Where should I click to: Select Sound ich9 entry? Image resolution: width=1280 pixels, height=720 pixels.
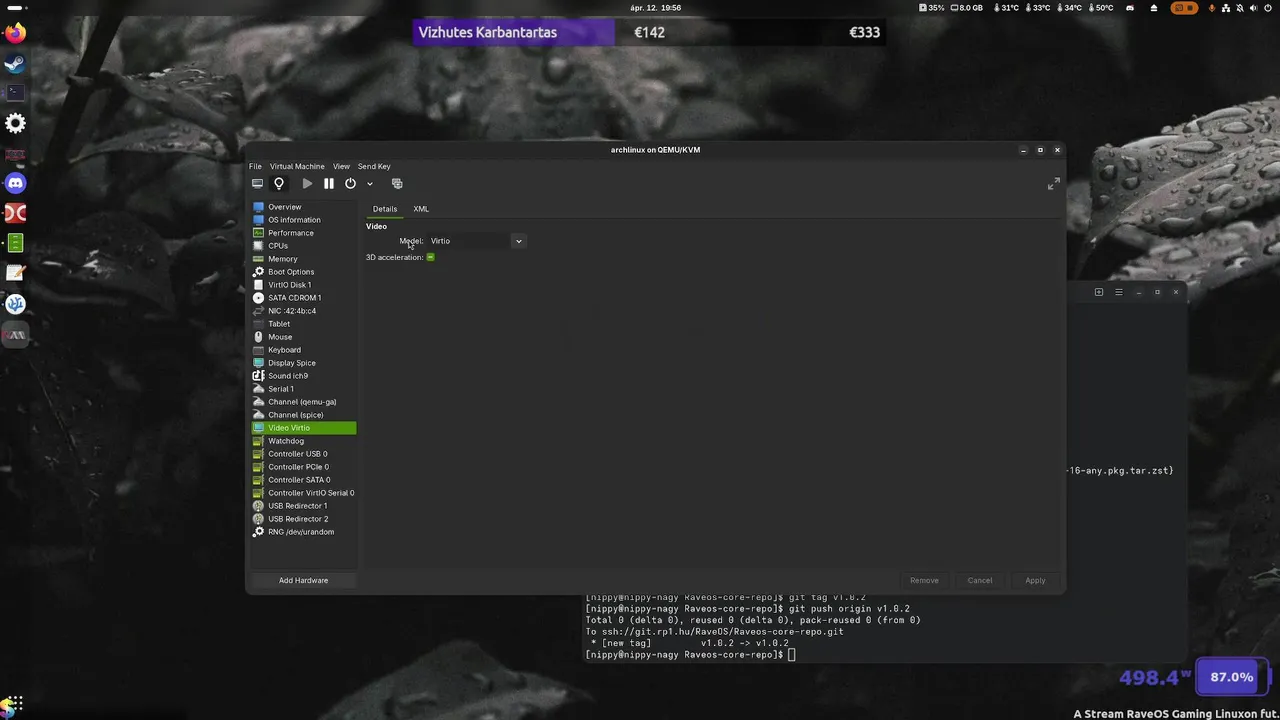(x=303, y=376)
